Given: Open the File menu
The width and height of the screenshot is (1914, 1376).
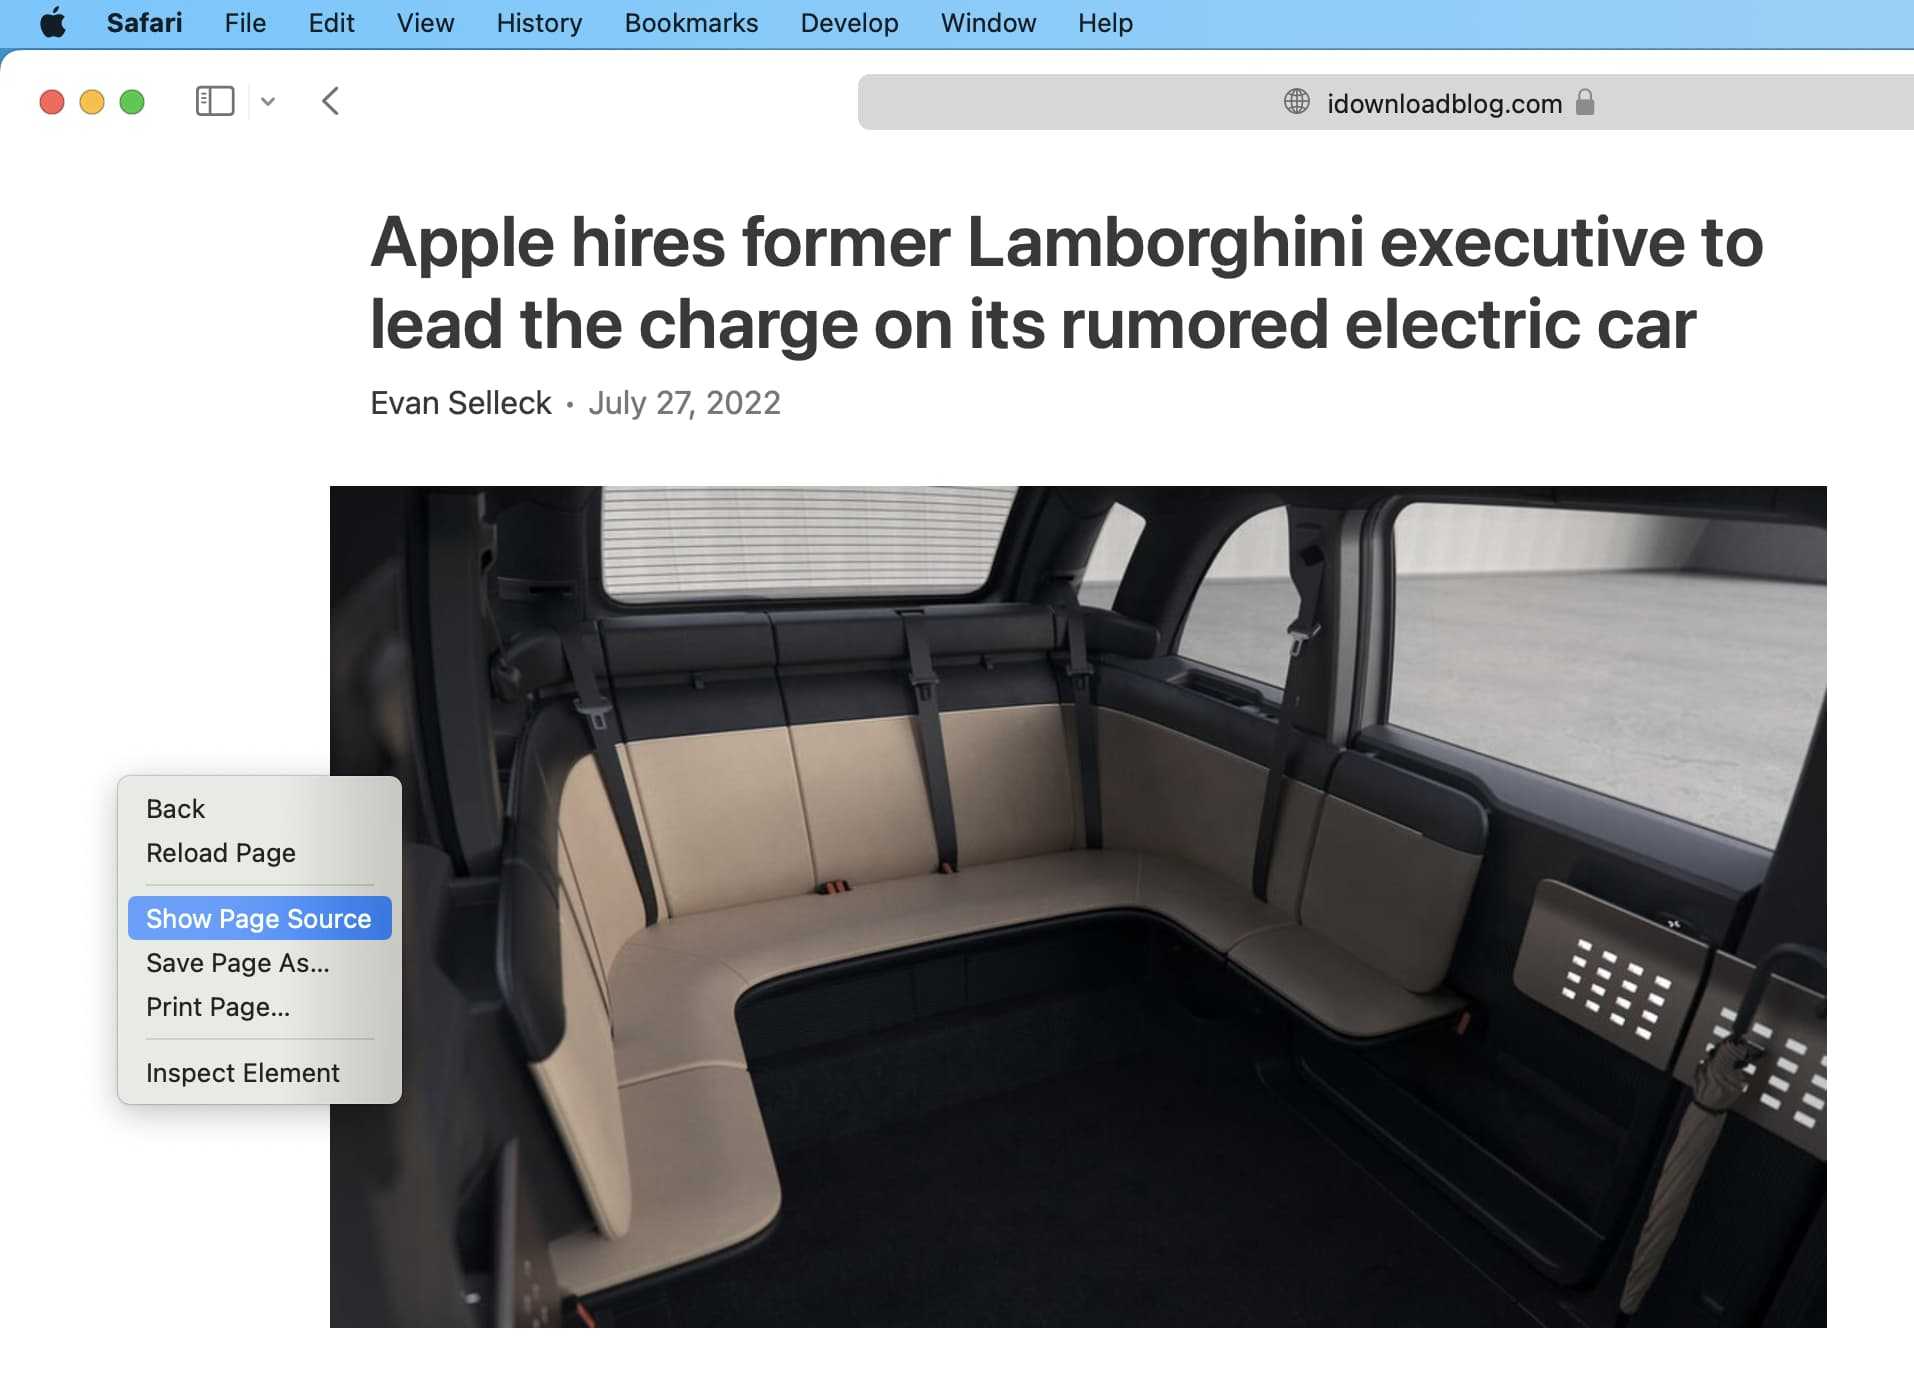Looking at the screenshot, I should pos(245,23).
